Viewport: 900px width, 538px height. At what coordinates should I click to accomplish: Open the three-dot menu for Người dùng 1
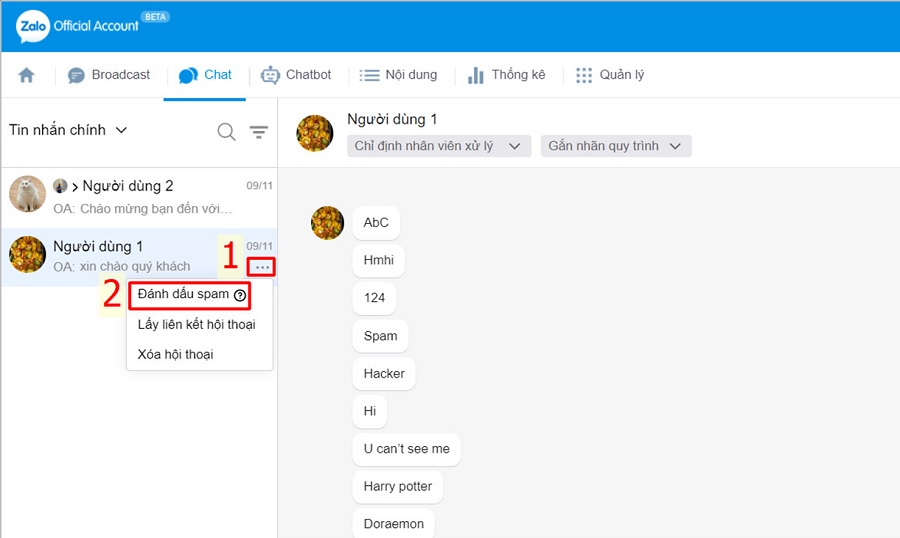pos(262,267)
